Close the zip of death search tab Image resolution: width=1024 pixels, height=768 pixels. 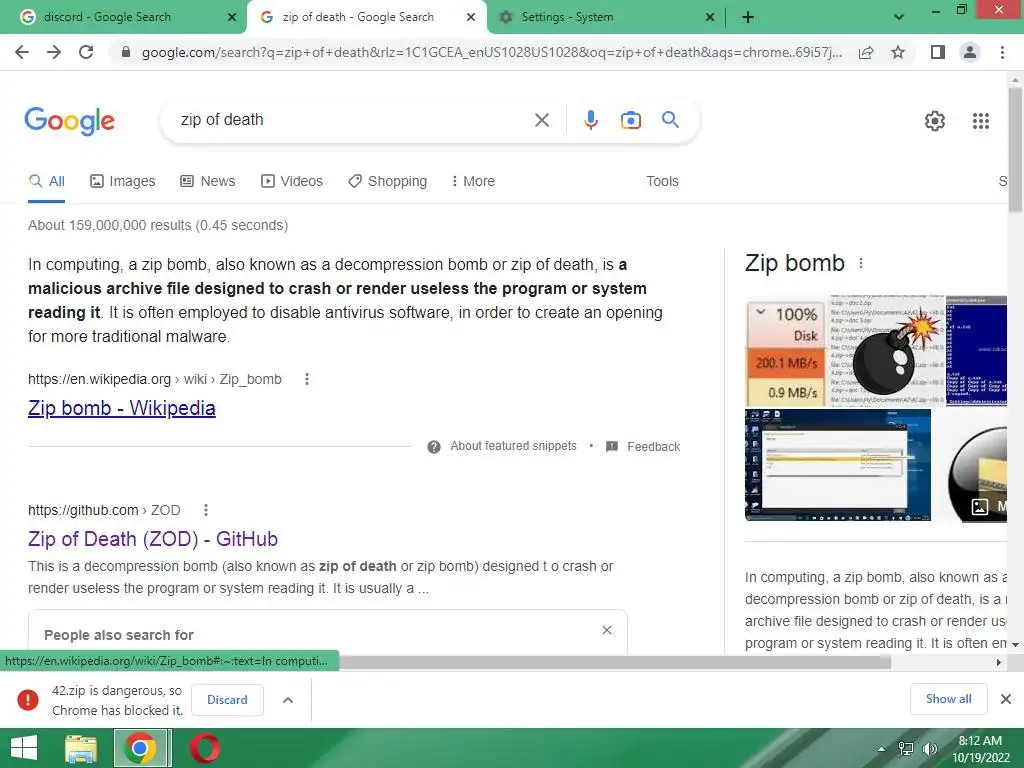(x=471, y=17)
